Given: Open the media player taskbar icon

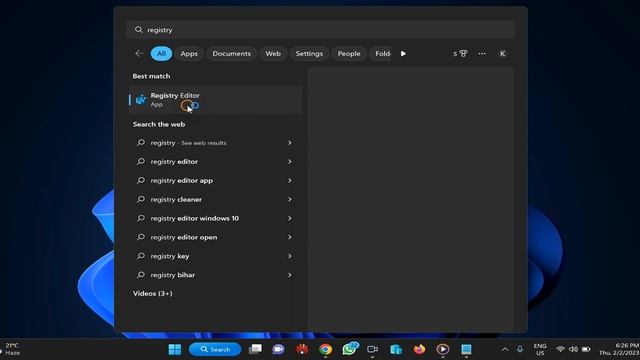Looking at the screenshot, I should 442,349.
